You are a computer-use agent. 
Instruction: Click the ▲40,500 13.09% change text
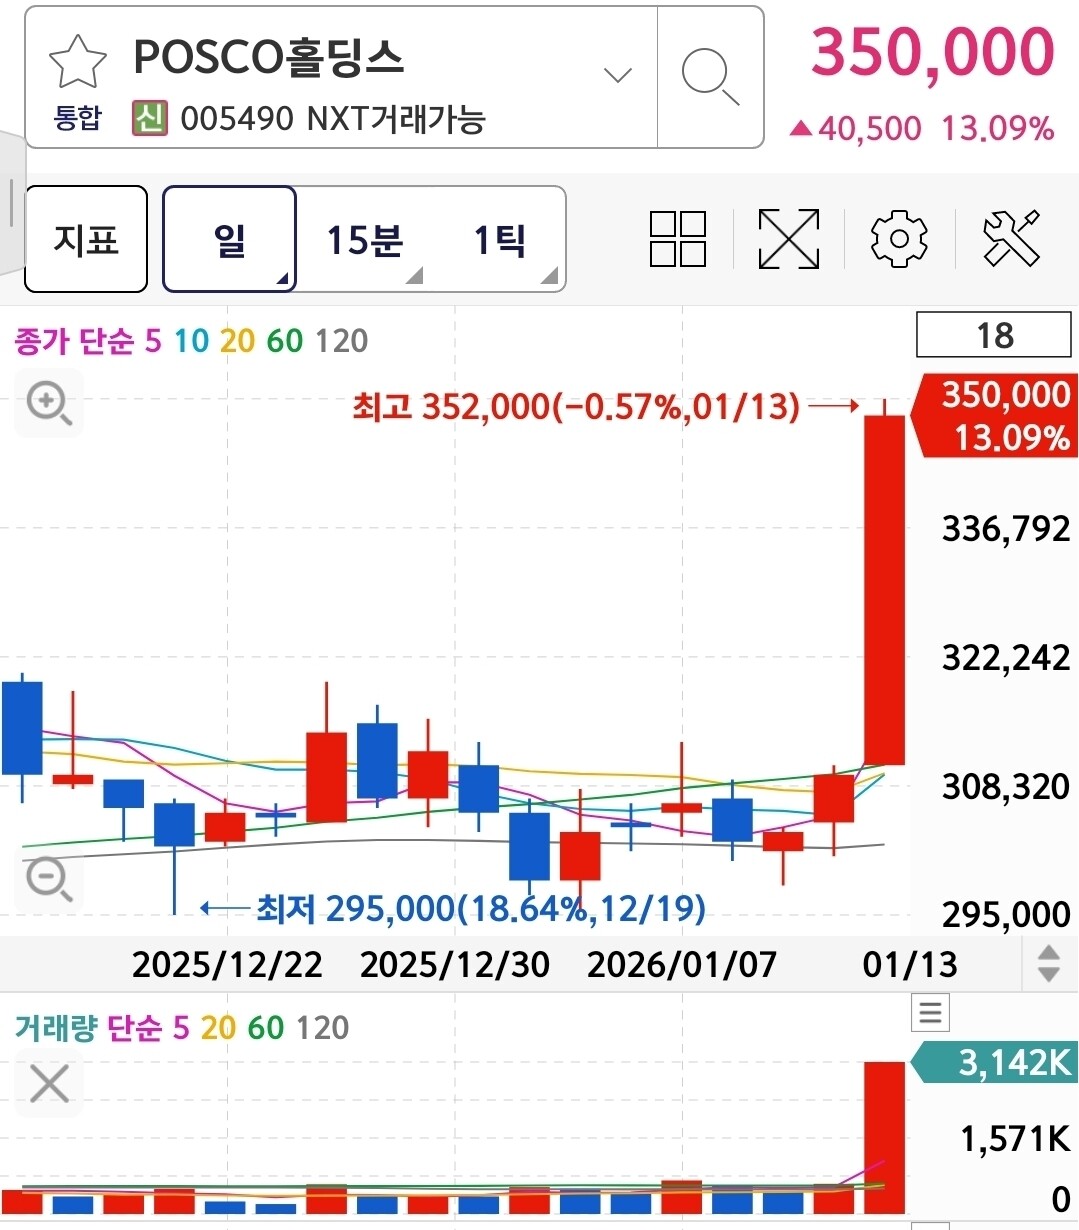click(x=922, y=129)
